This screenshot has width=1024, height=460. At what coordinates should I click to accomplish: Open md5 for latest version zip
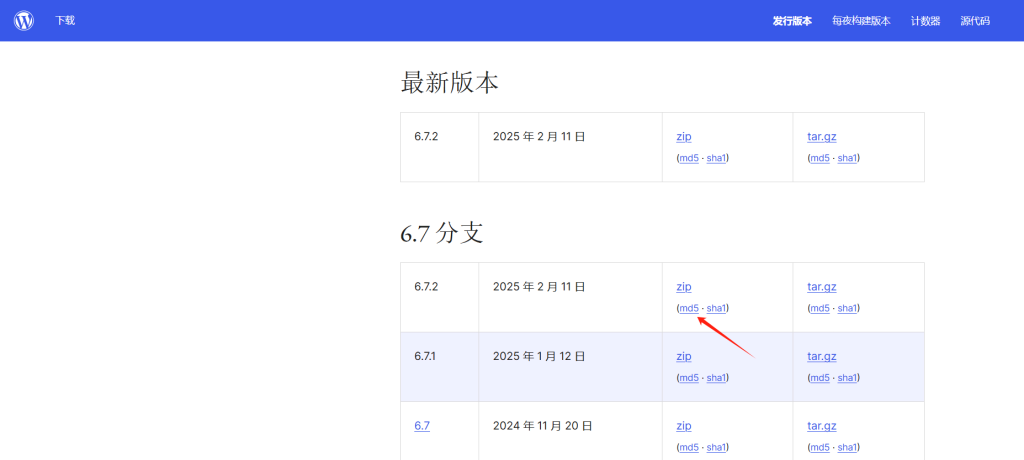coord(689,158)
